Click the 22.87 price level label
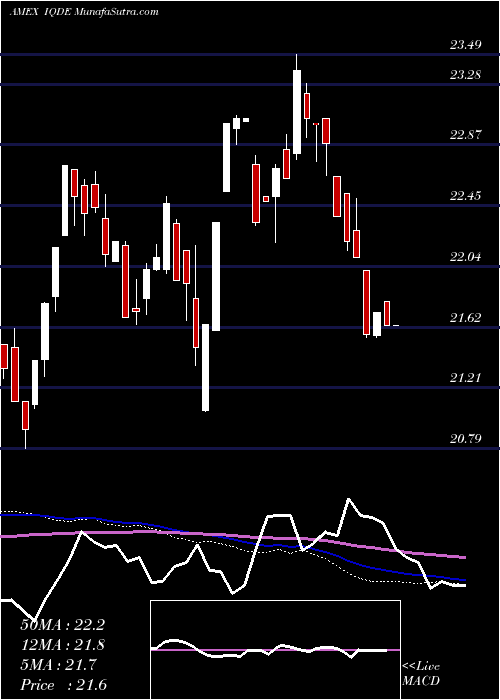 [x=466, y=135]
